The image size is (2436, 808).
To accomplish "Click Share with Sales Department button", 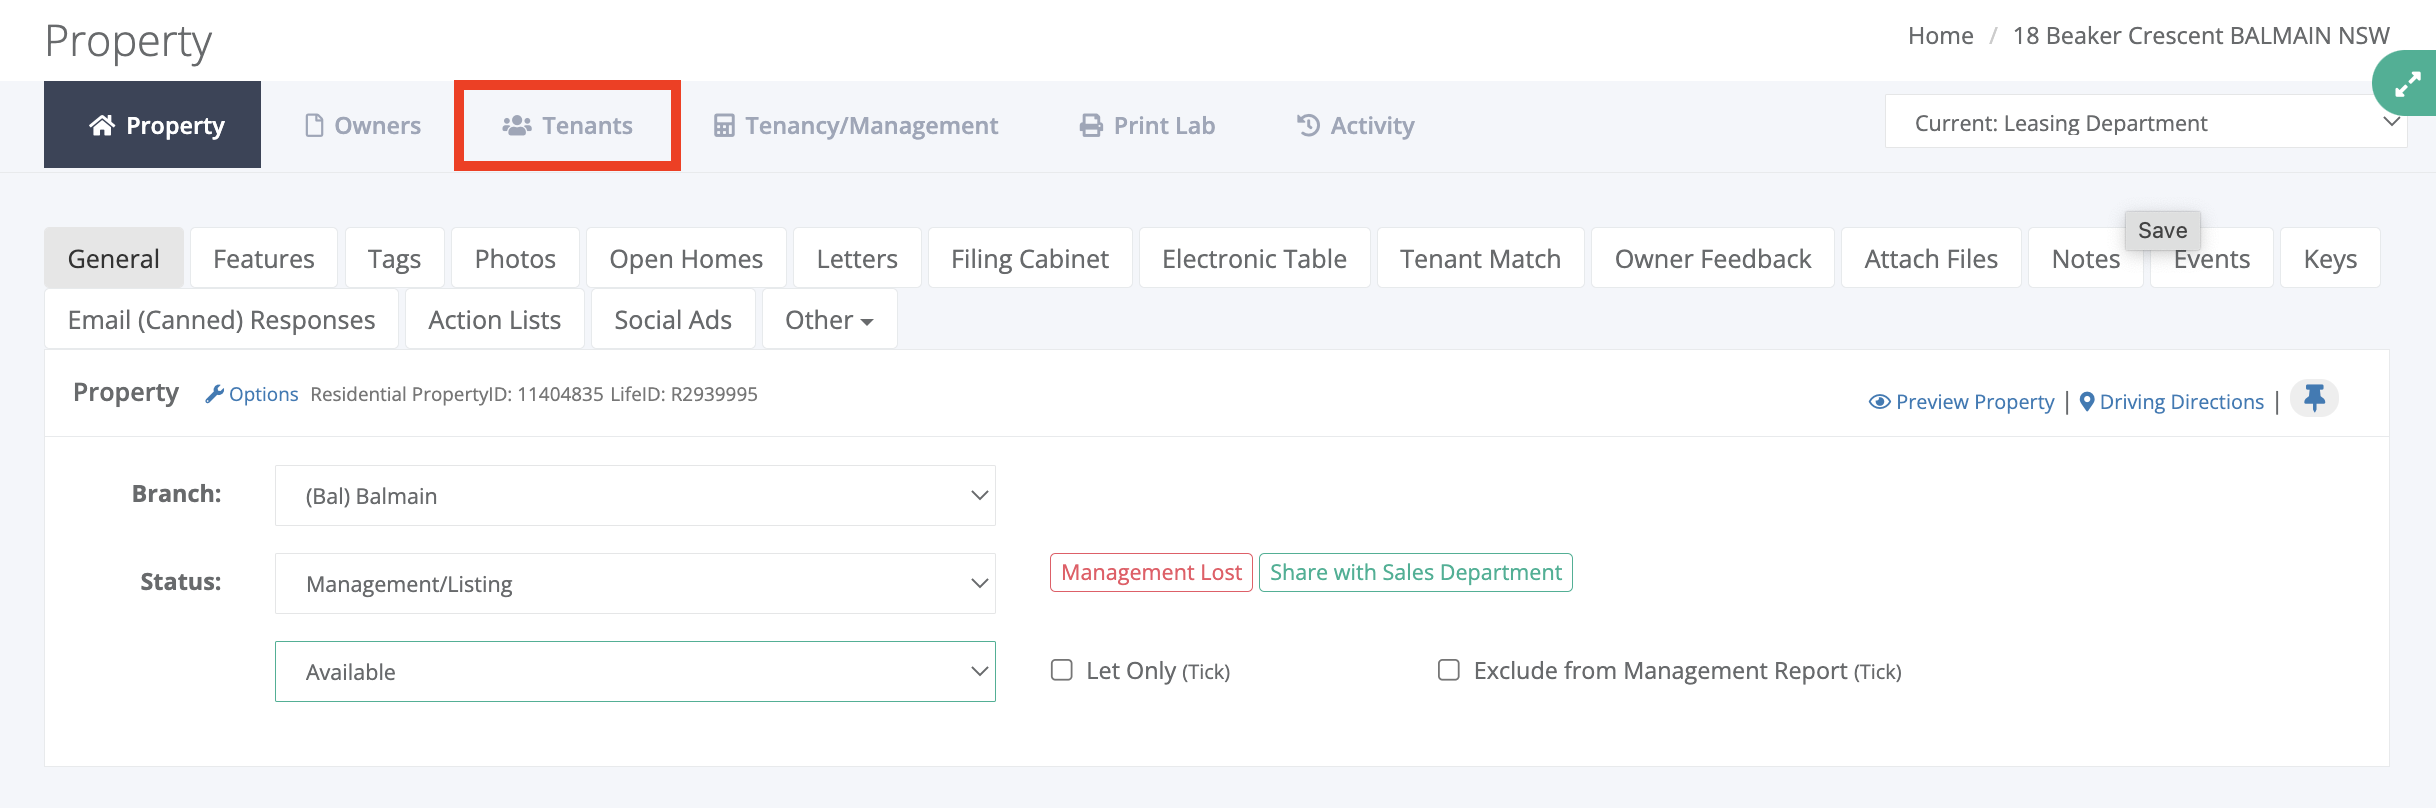I will 1415,572.
